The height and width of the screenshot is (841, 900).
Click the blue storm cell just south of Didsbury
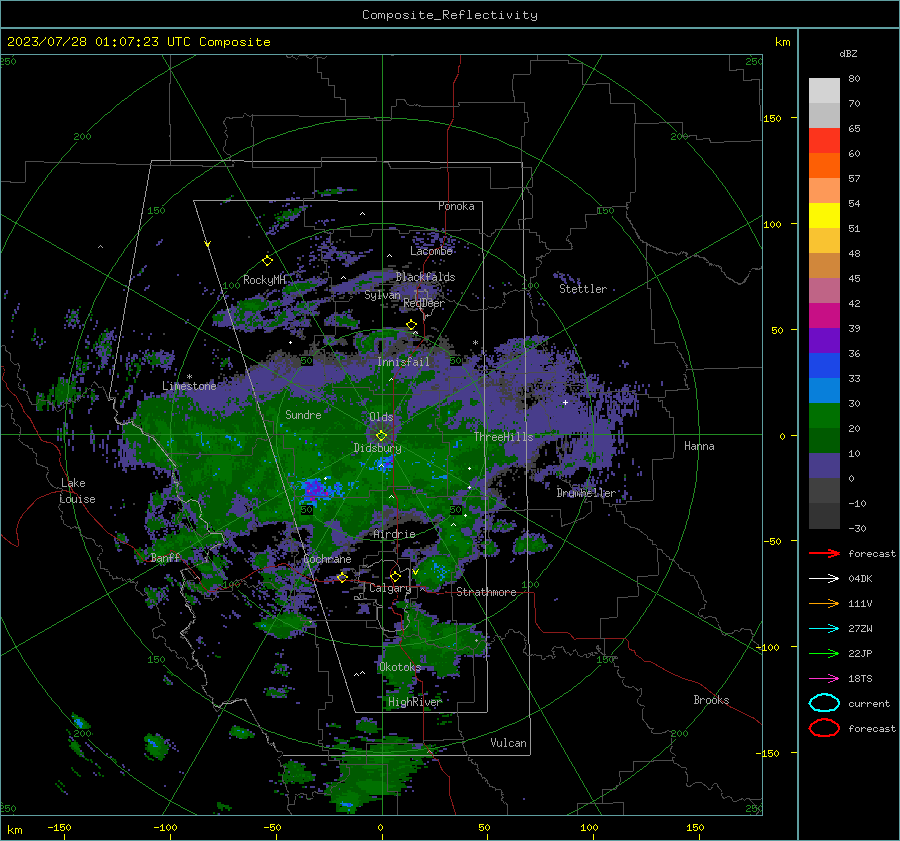click(x=383, y=463)
